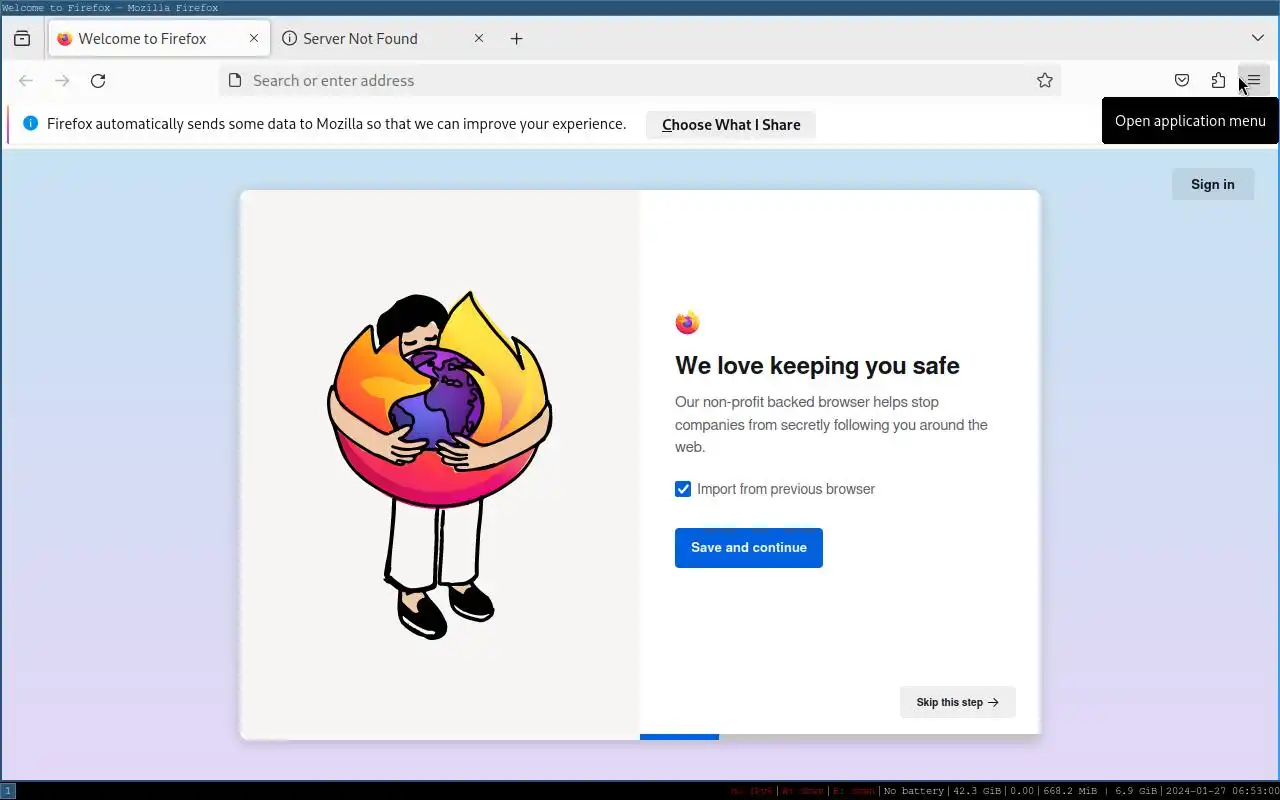Bookmark this page with star icon
Image resolution: width=1280 pixels, height=800 pixels.
coord(1045,80)
